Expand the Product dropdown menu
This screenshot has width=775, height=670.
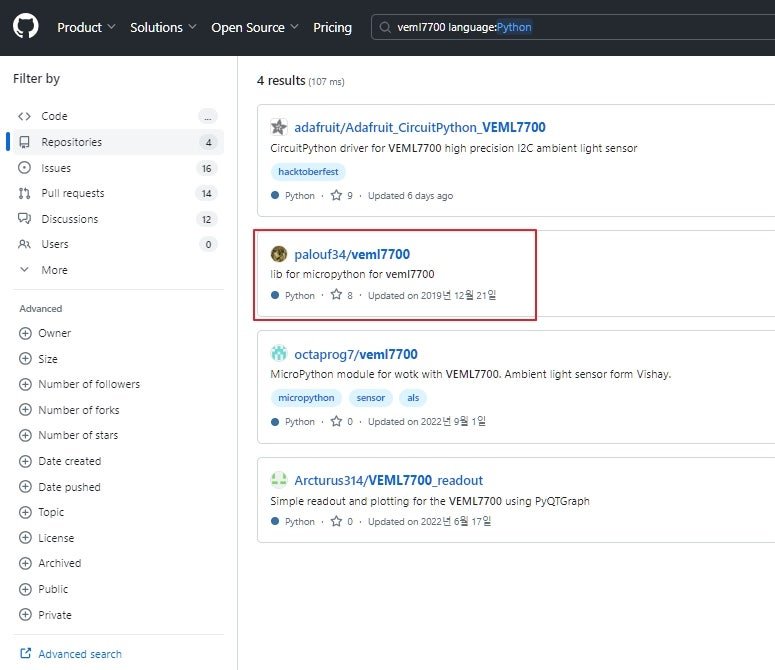click(x=86, y=27)
